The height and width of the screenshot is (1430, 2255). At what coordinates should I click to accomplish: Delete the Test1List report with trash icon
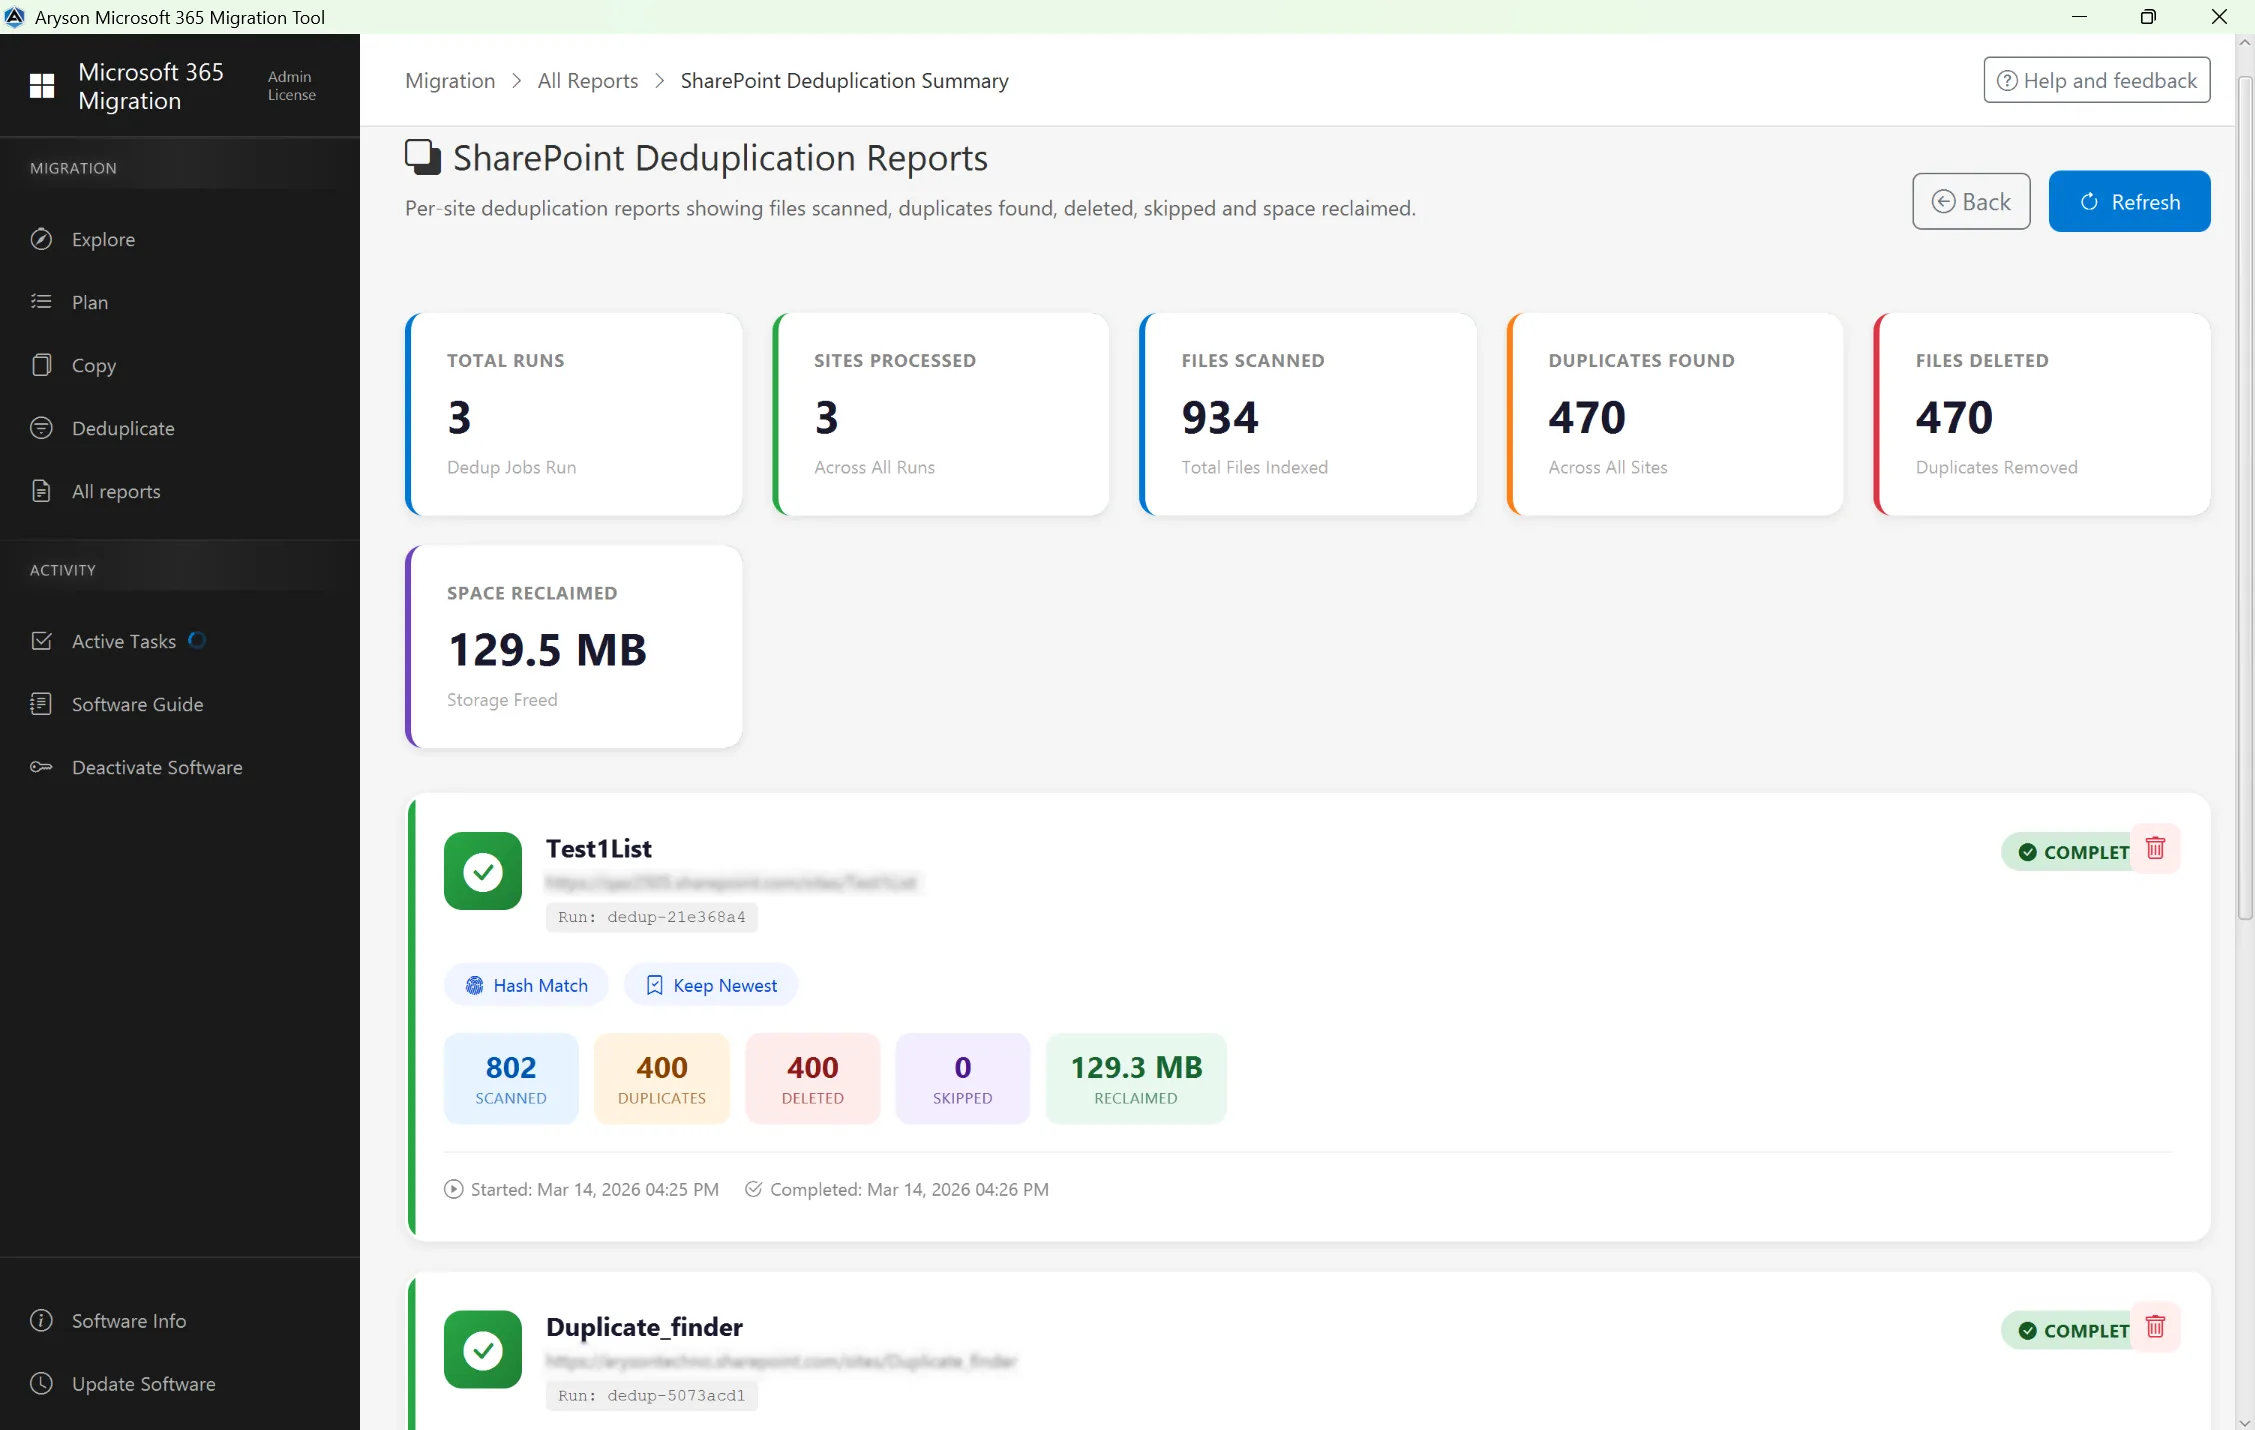(x=2155, y=849)
